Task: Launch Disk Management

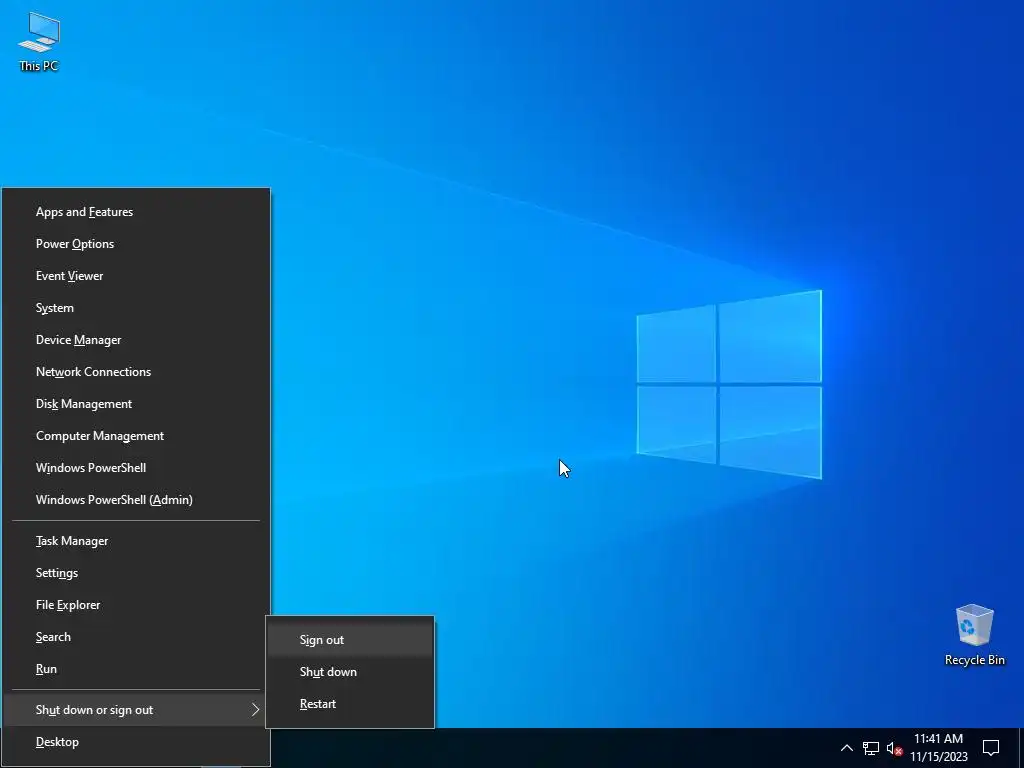Action: click(136, 404)
